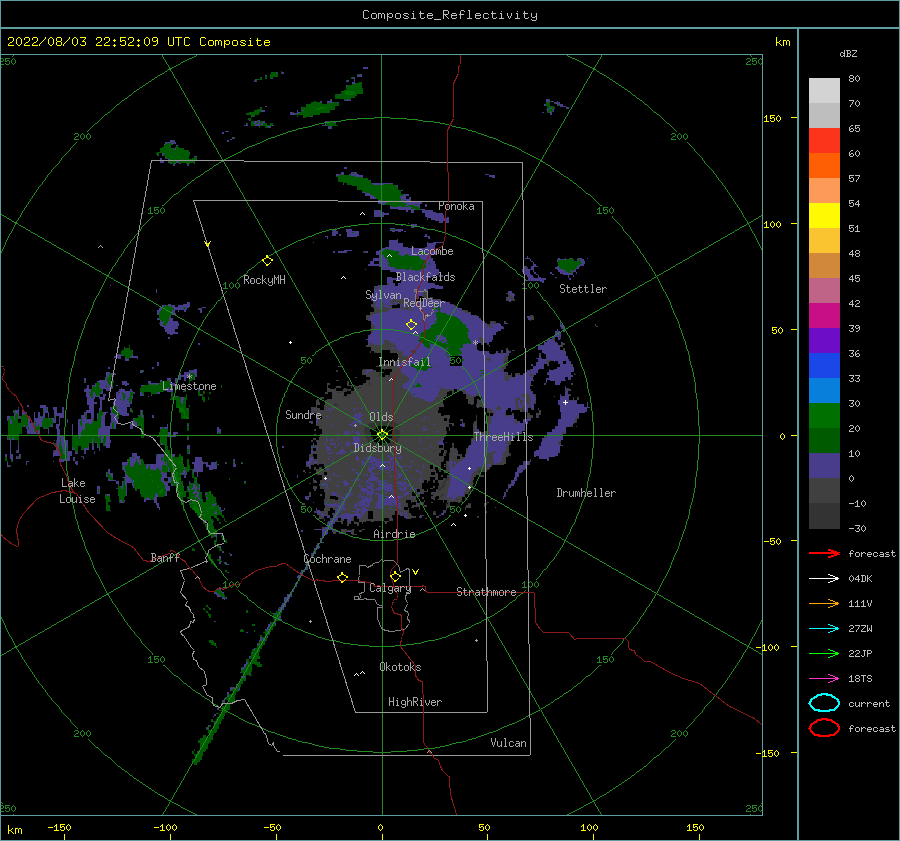Select the orange 111V arrow icon
Image resolution: width=900 pixels, height=841 pixels.
point(824,603)
